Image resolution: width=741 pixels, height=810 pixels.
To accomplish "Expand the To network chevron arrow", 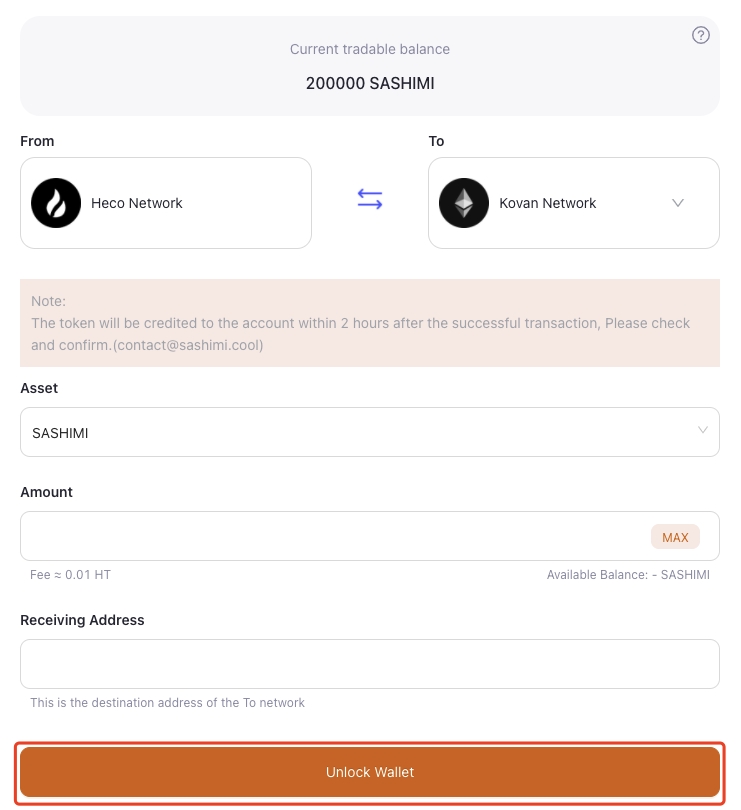I will (x=678, y=203).
